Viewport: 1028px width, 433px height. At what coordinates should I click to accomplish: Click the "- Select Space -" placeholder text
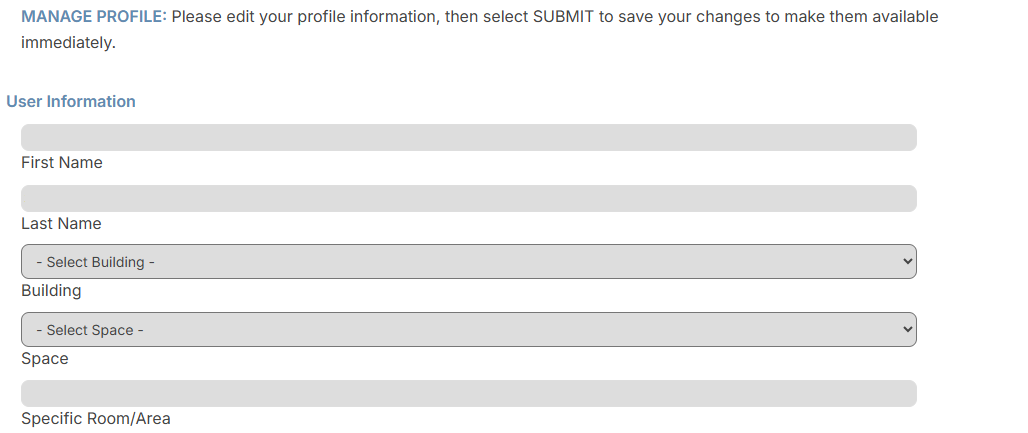coord(90,330)
